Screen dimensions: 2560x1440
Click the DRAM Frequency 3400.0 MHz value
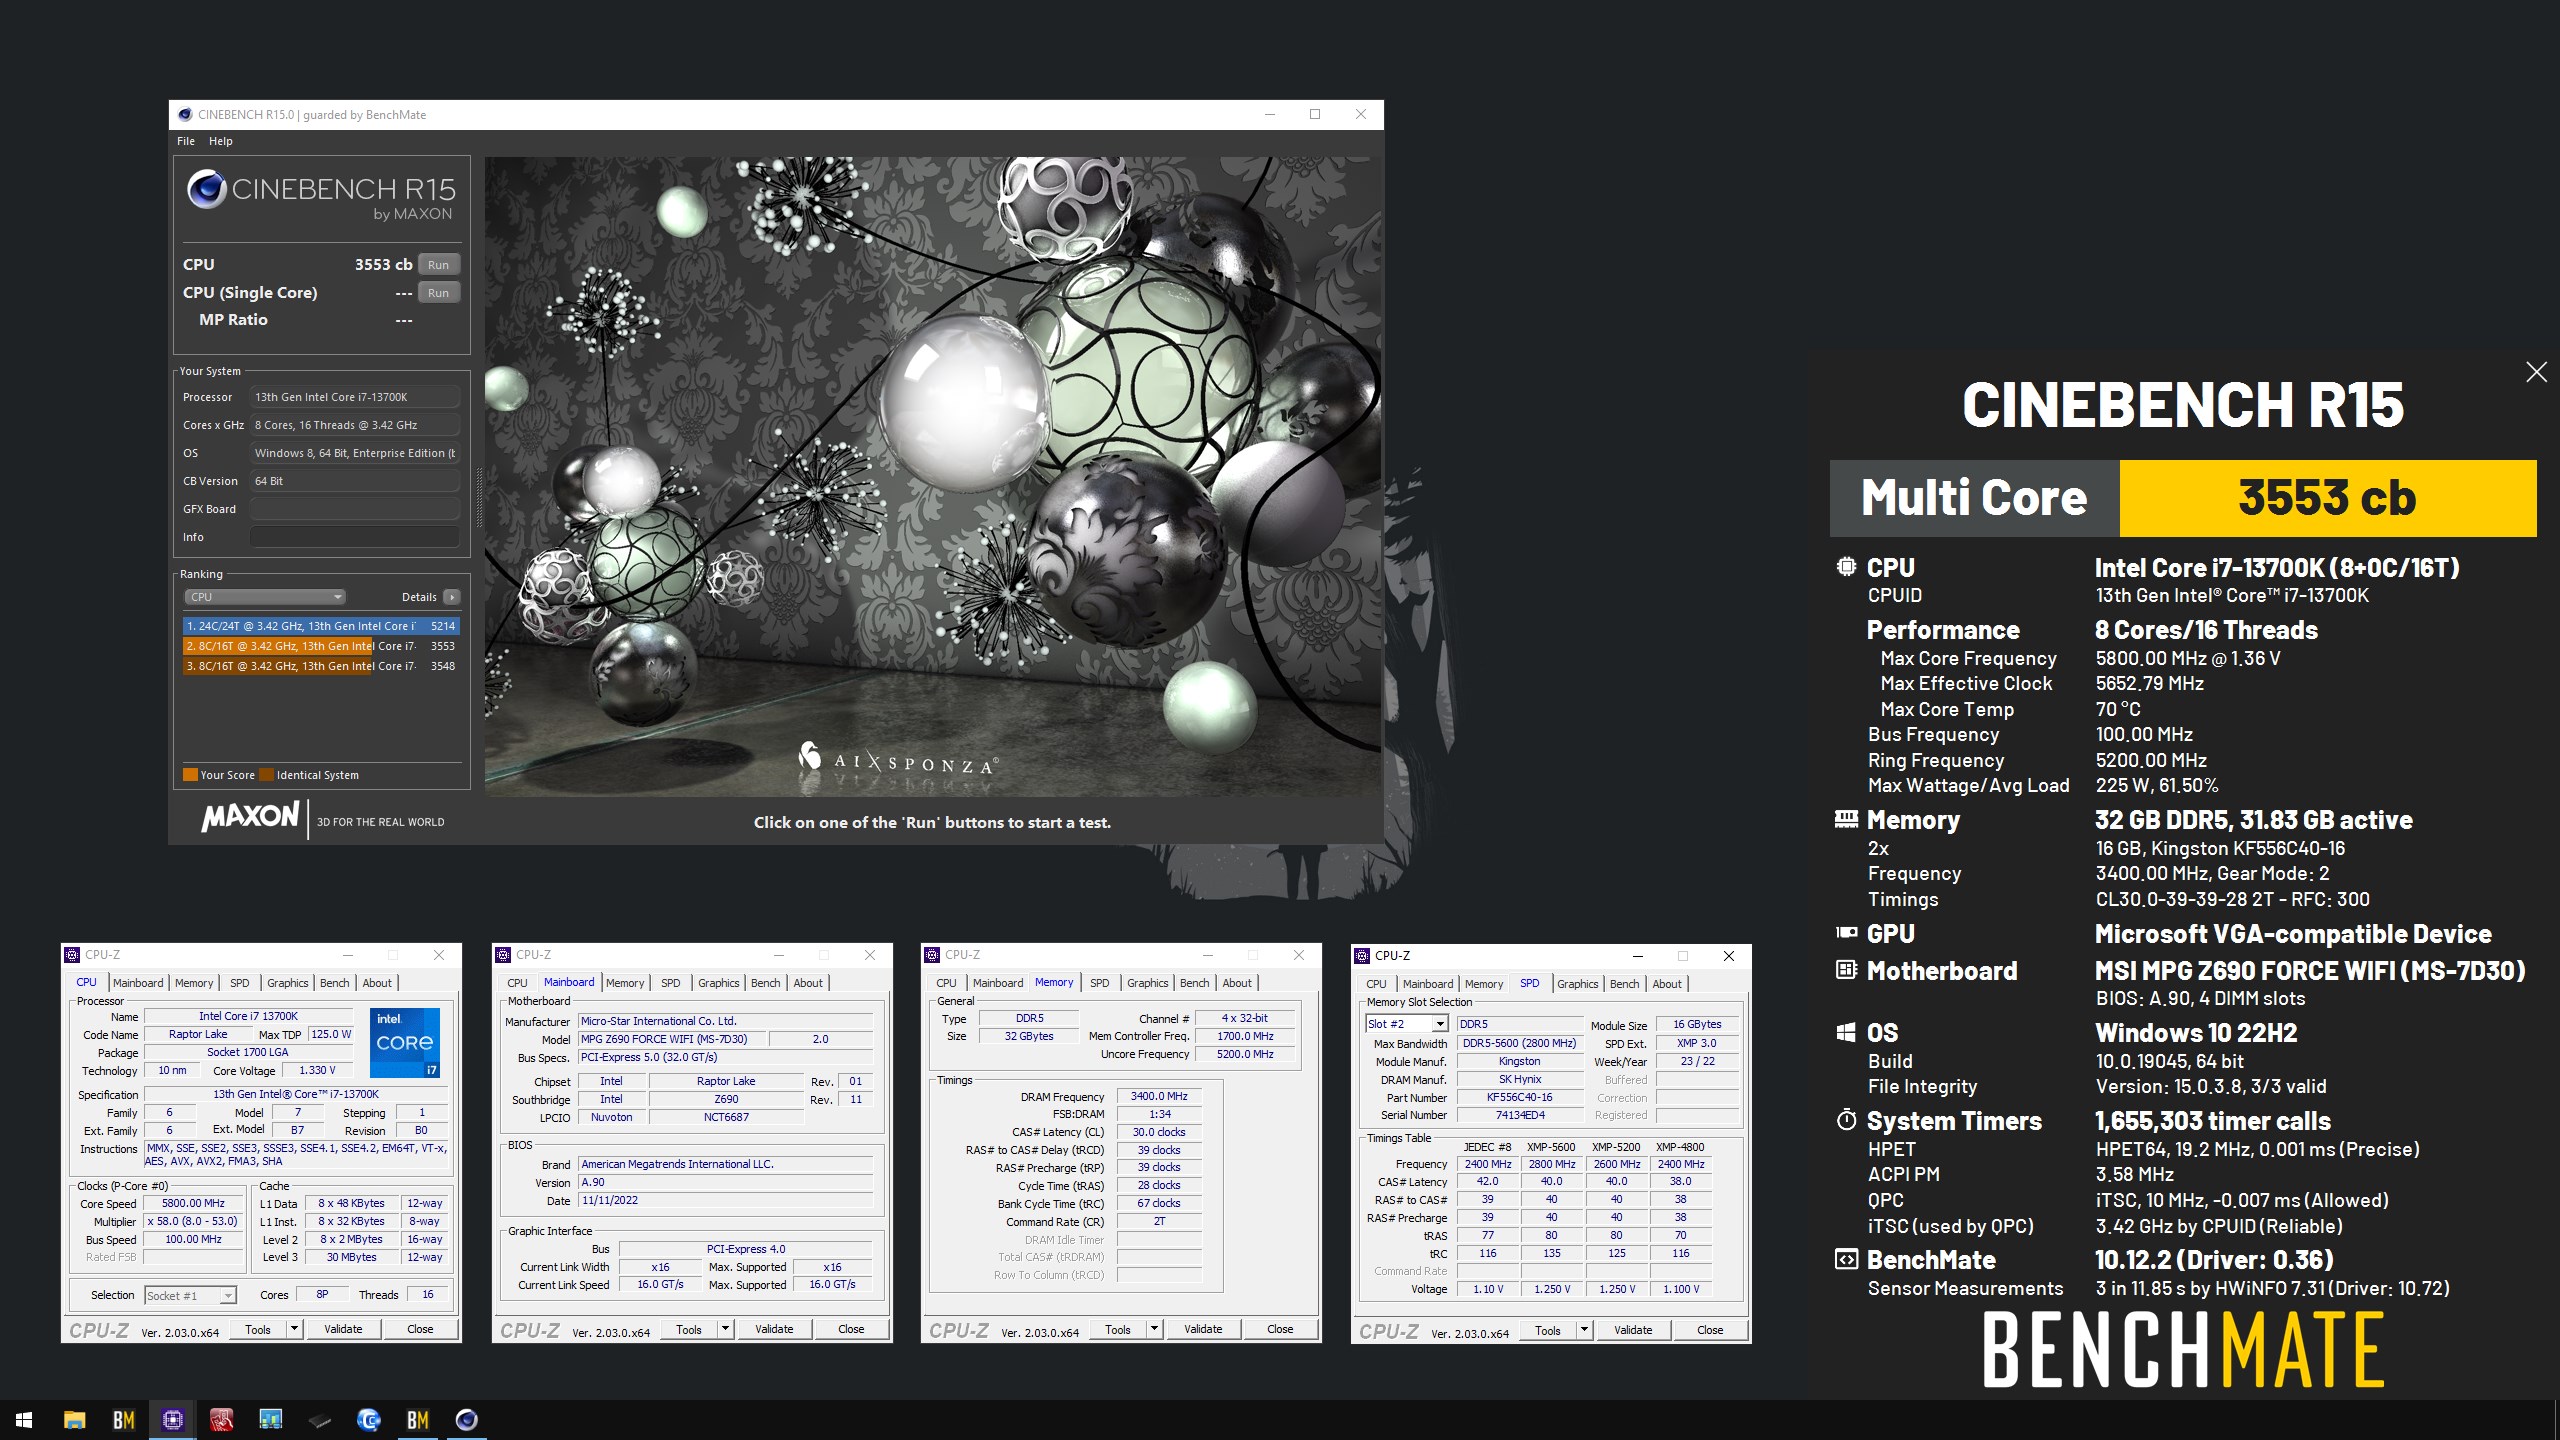tap(1159, 1096)
